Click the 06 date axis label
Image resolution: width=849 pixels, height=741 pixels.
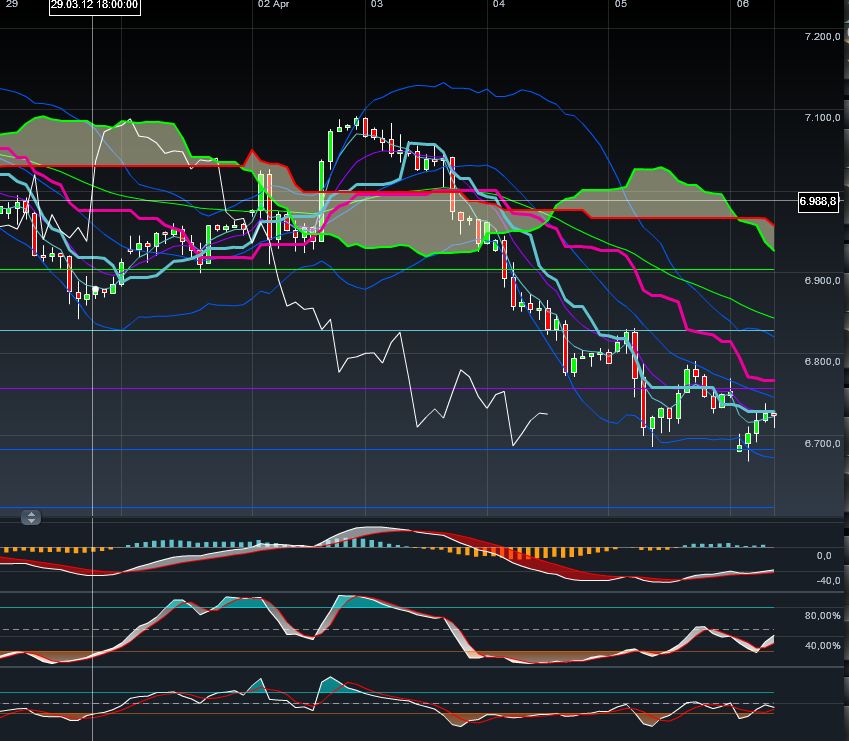pos(743,4)
